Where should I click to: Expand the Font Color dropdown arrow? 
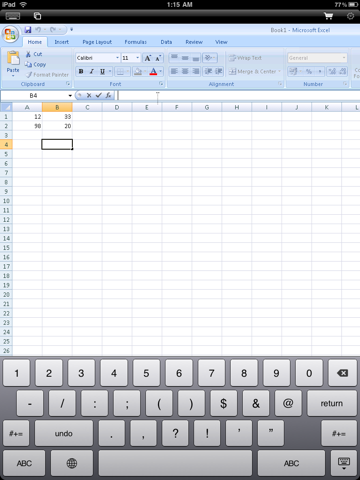(161, 71)
